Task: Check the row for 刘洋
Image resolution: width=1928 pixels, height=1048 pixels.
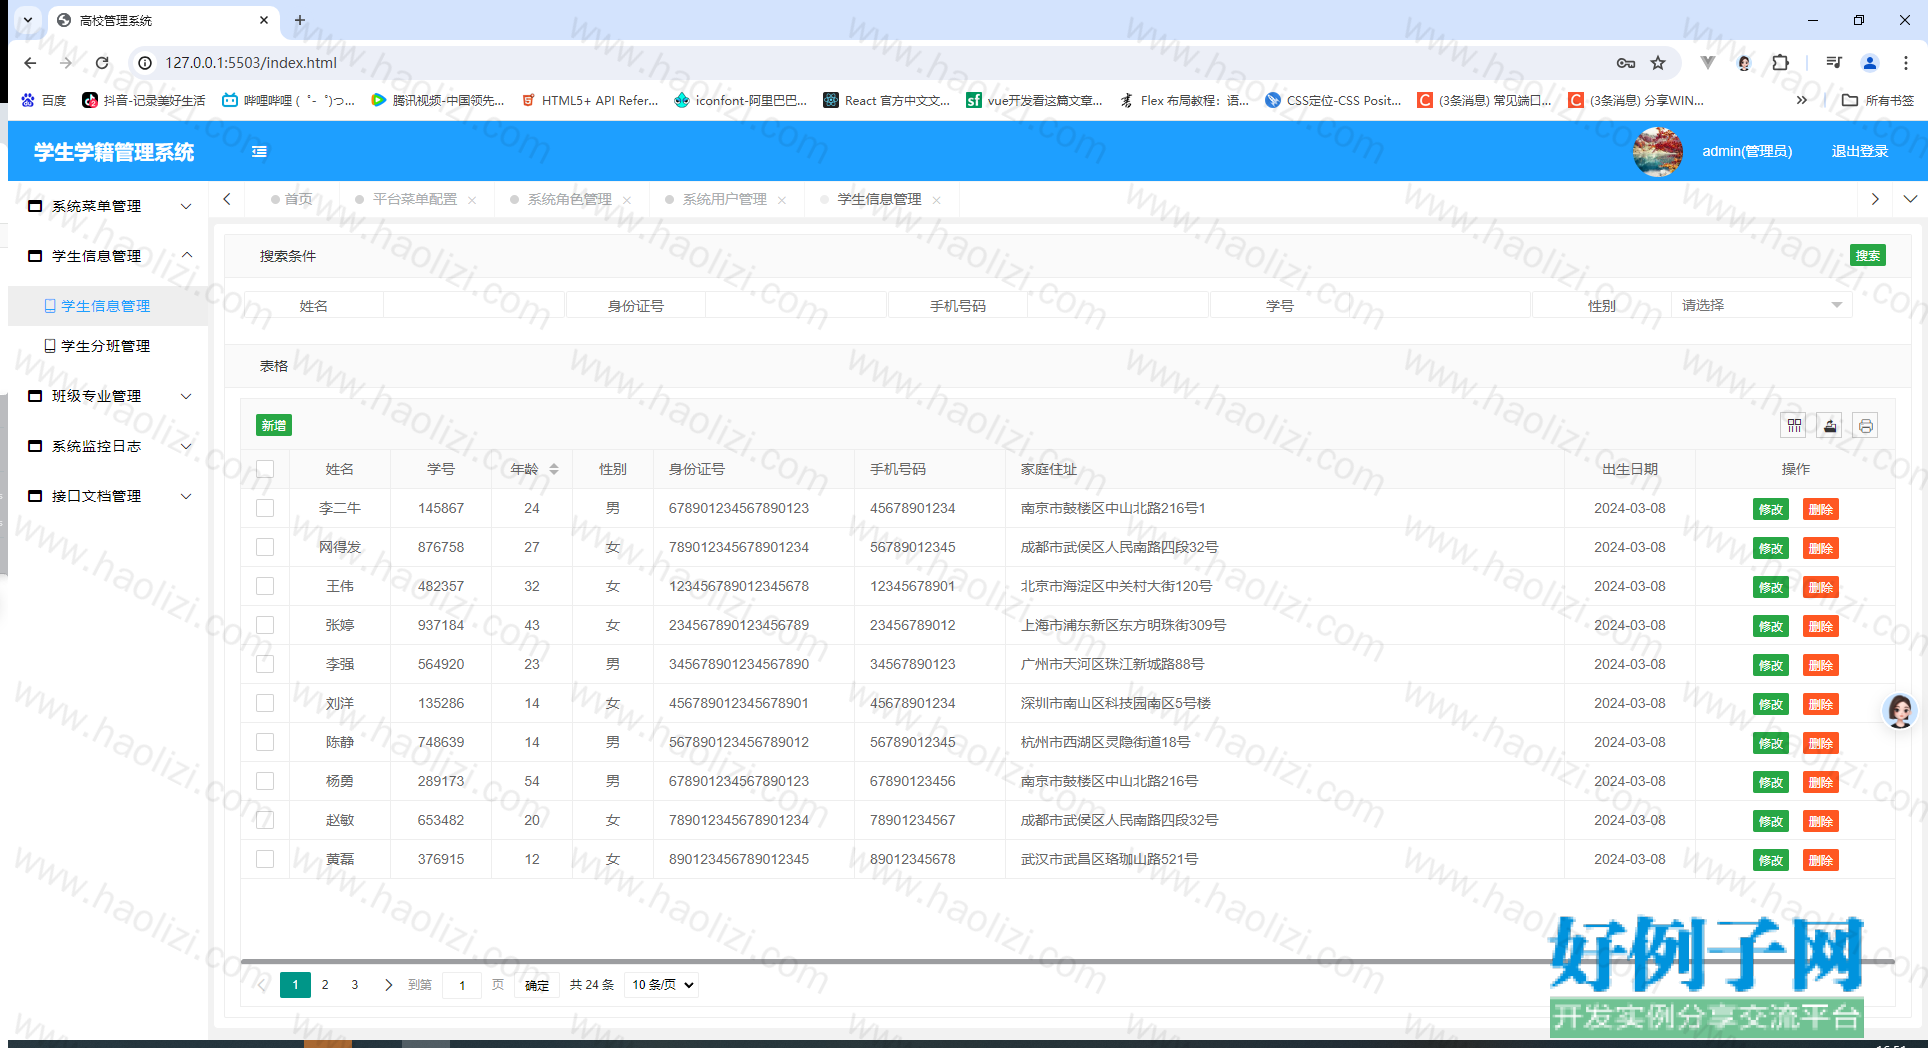Action: (x=265, y=703)
